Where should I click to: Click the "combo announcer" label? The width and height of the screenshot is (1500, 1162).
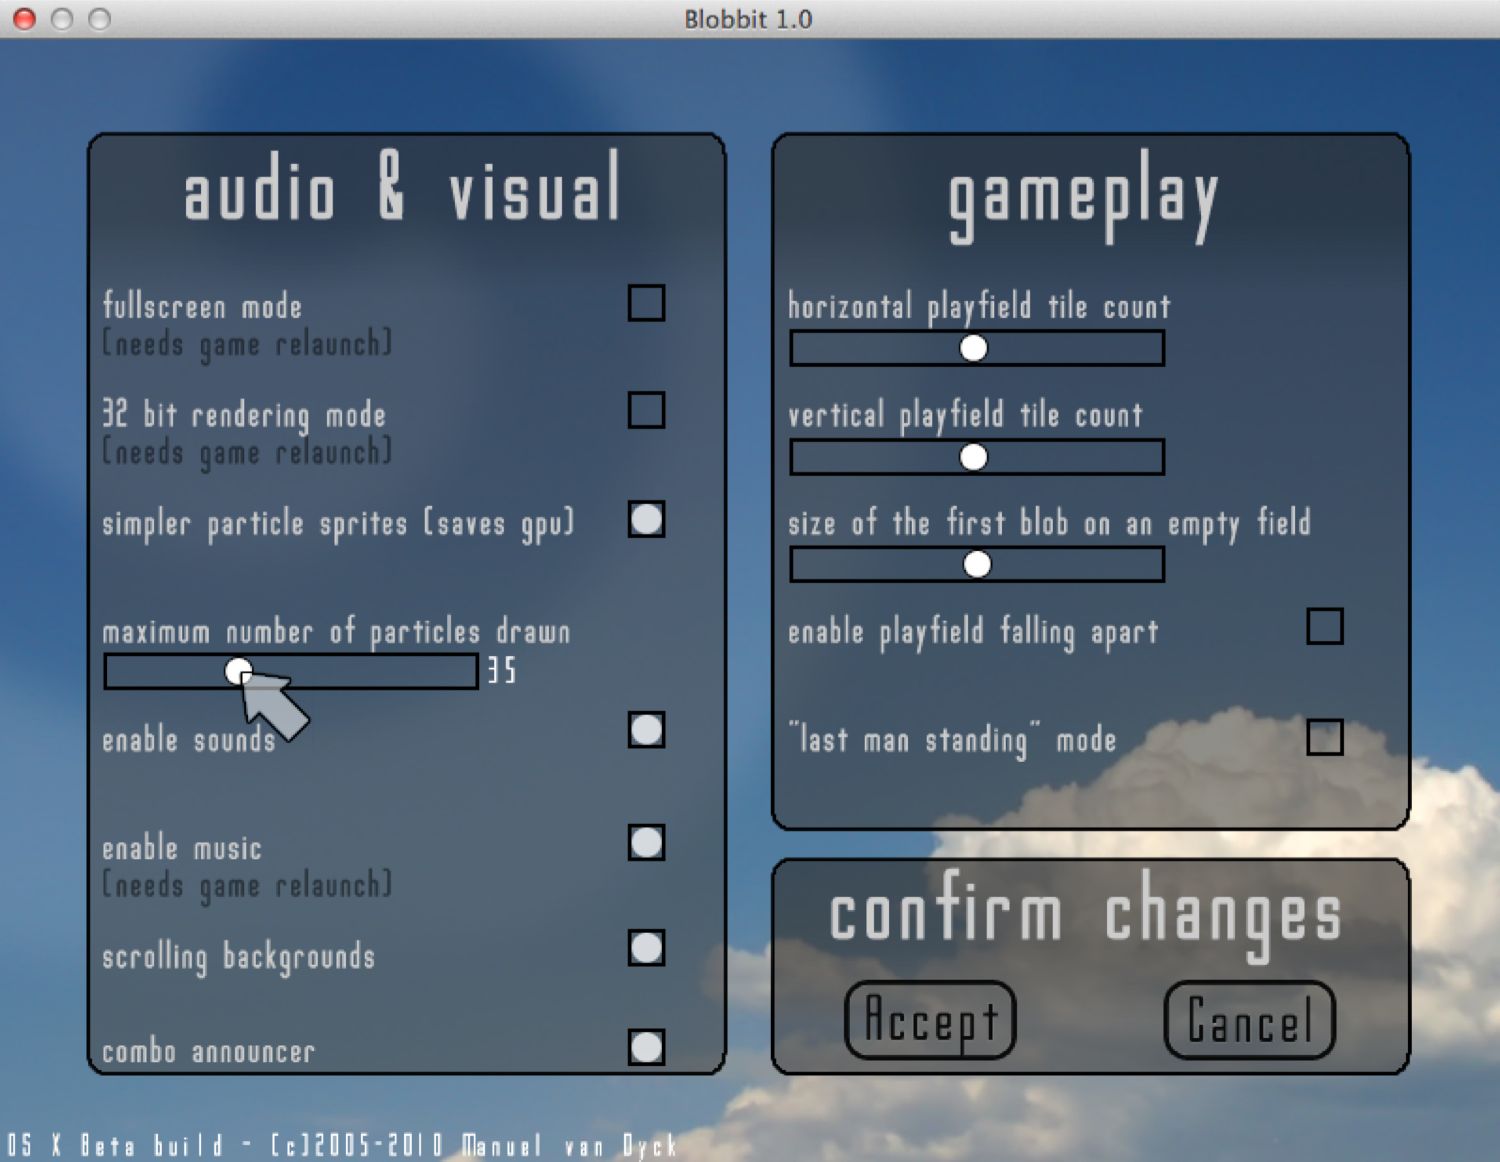coord(209,1052)
